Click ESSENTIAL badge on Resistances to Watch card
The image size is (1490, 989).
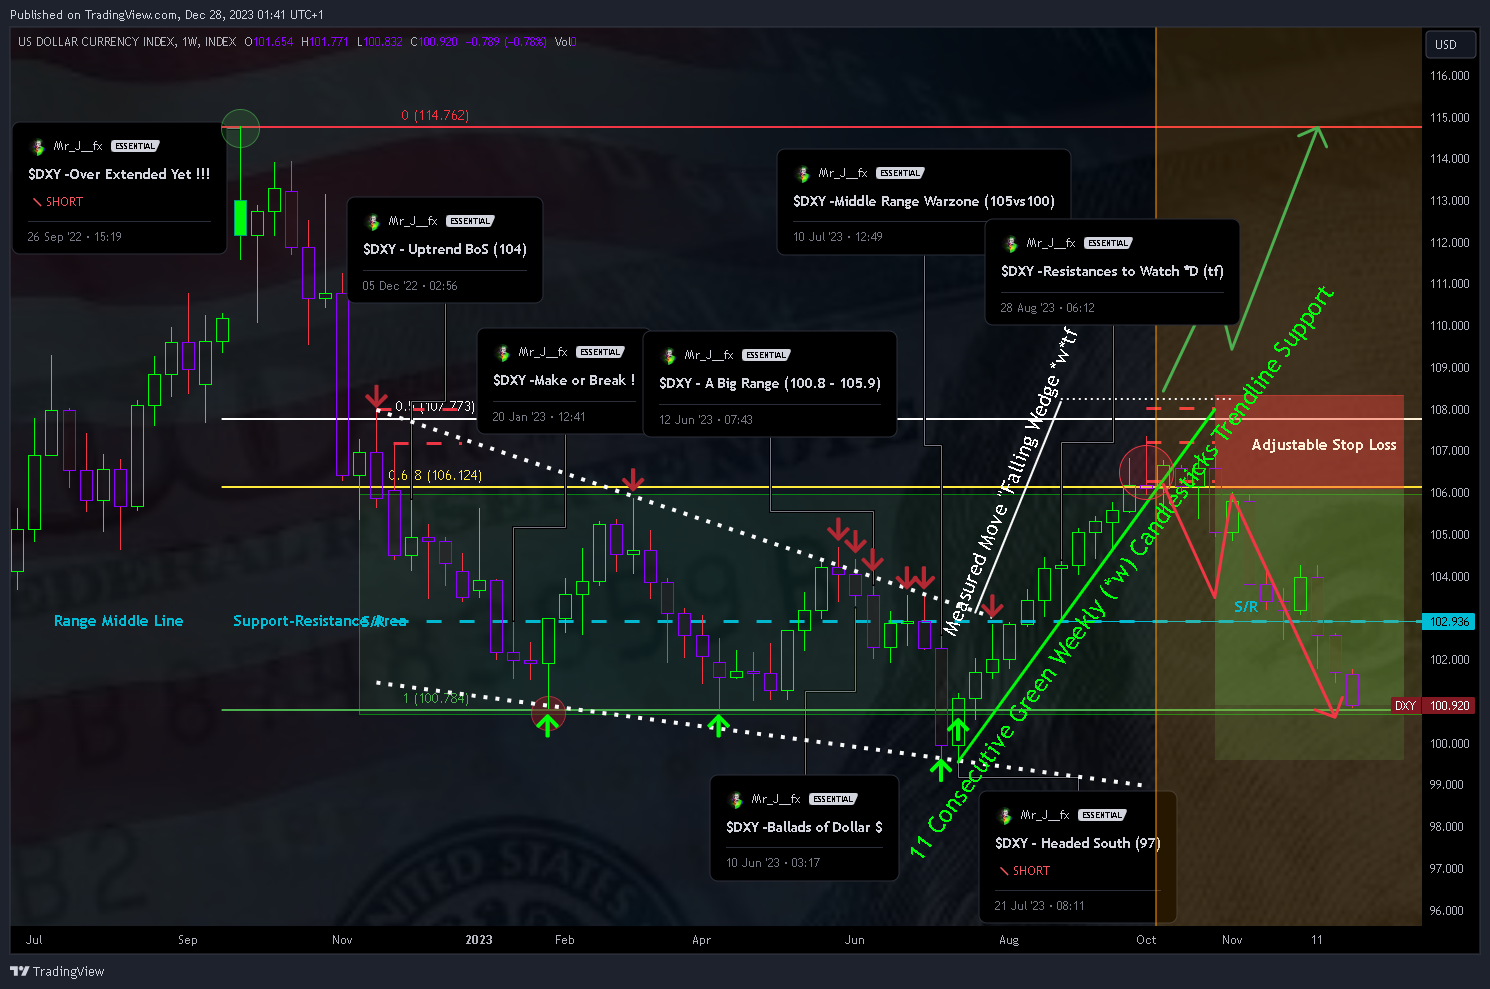(1108, 243)
